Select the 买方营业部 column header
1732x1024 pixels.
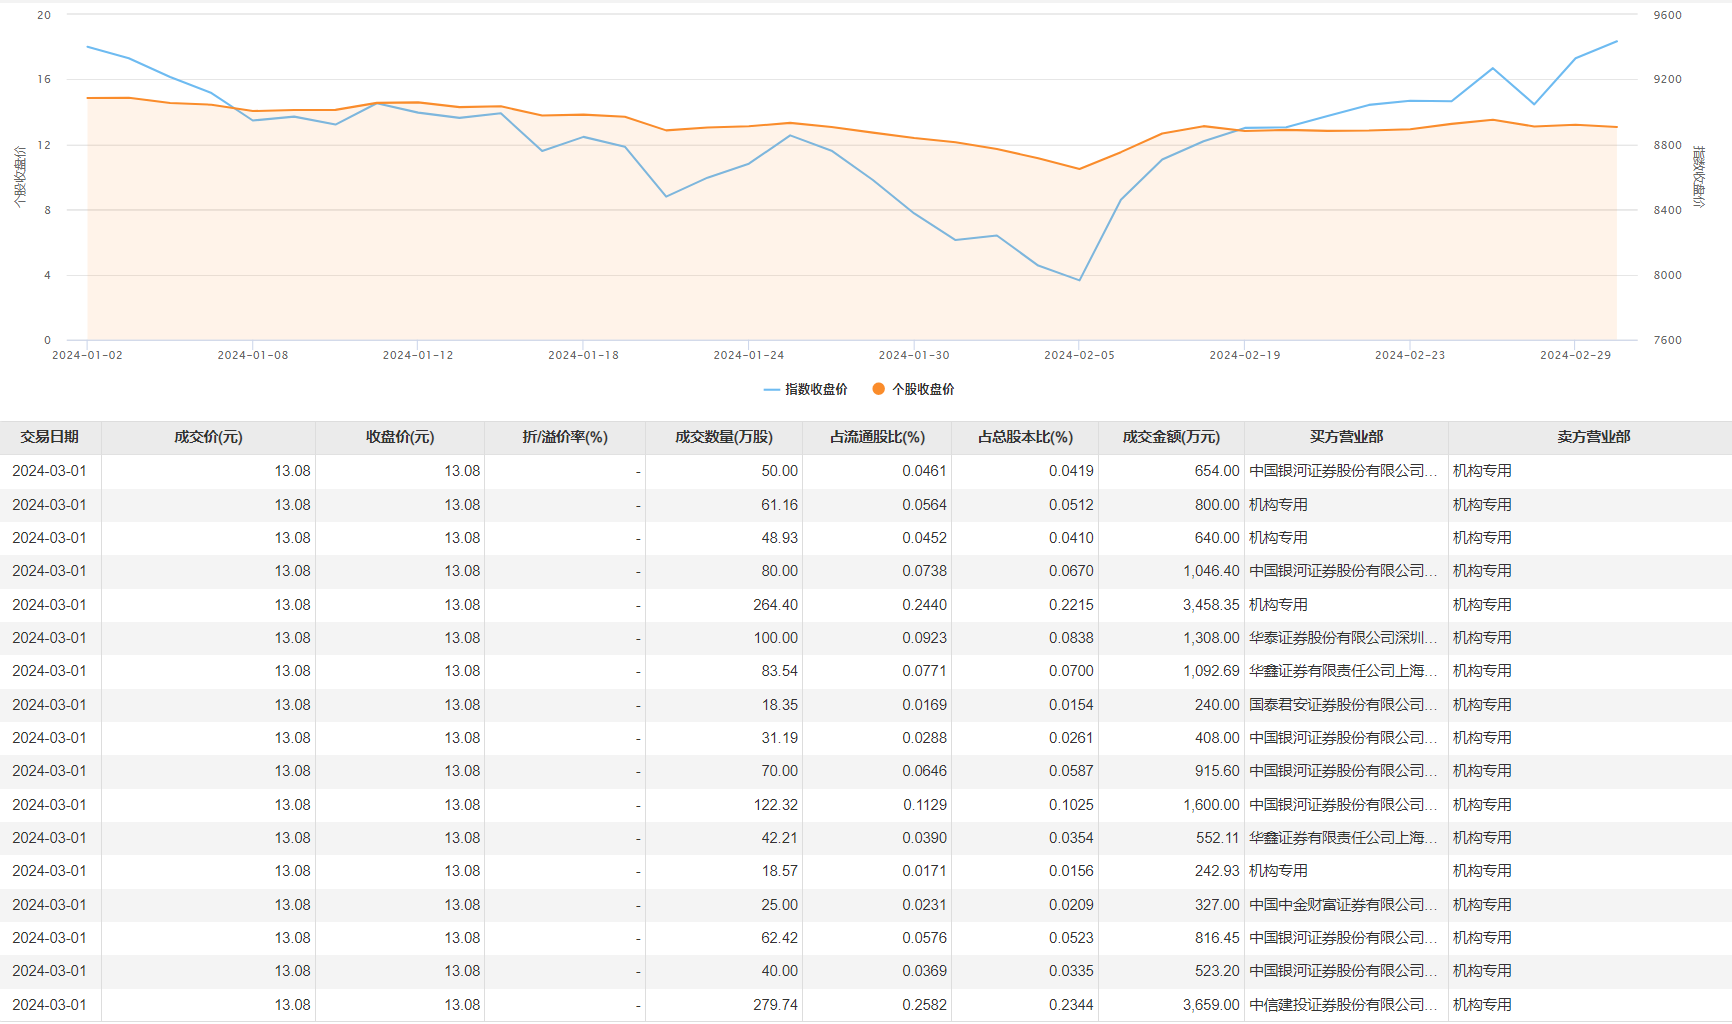[1346, 437]
